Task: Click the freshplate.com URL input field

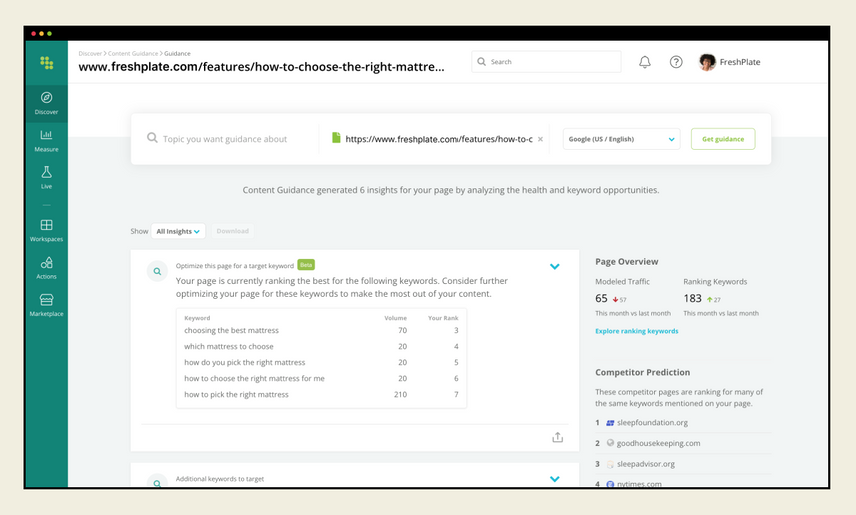Action: 439,139
